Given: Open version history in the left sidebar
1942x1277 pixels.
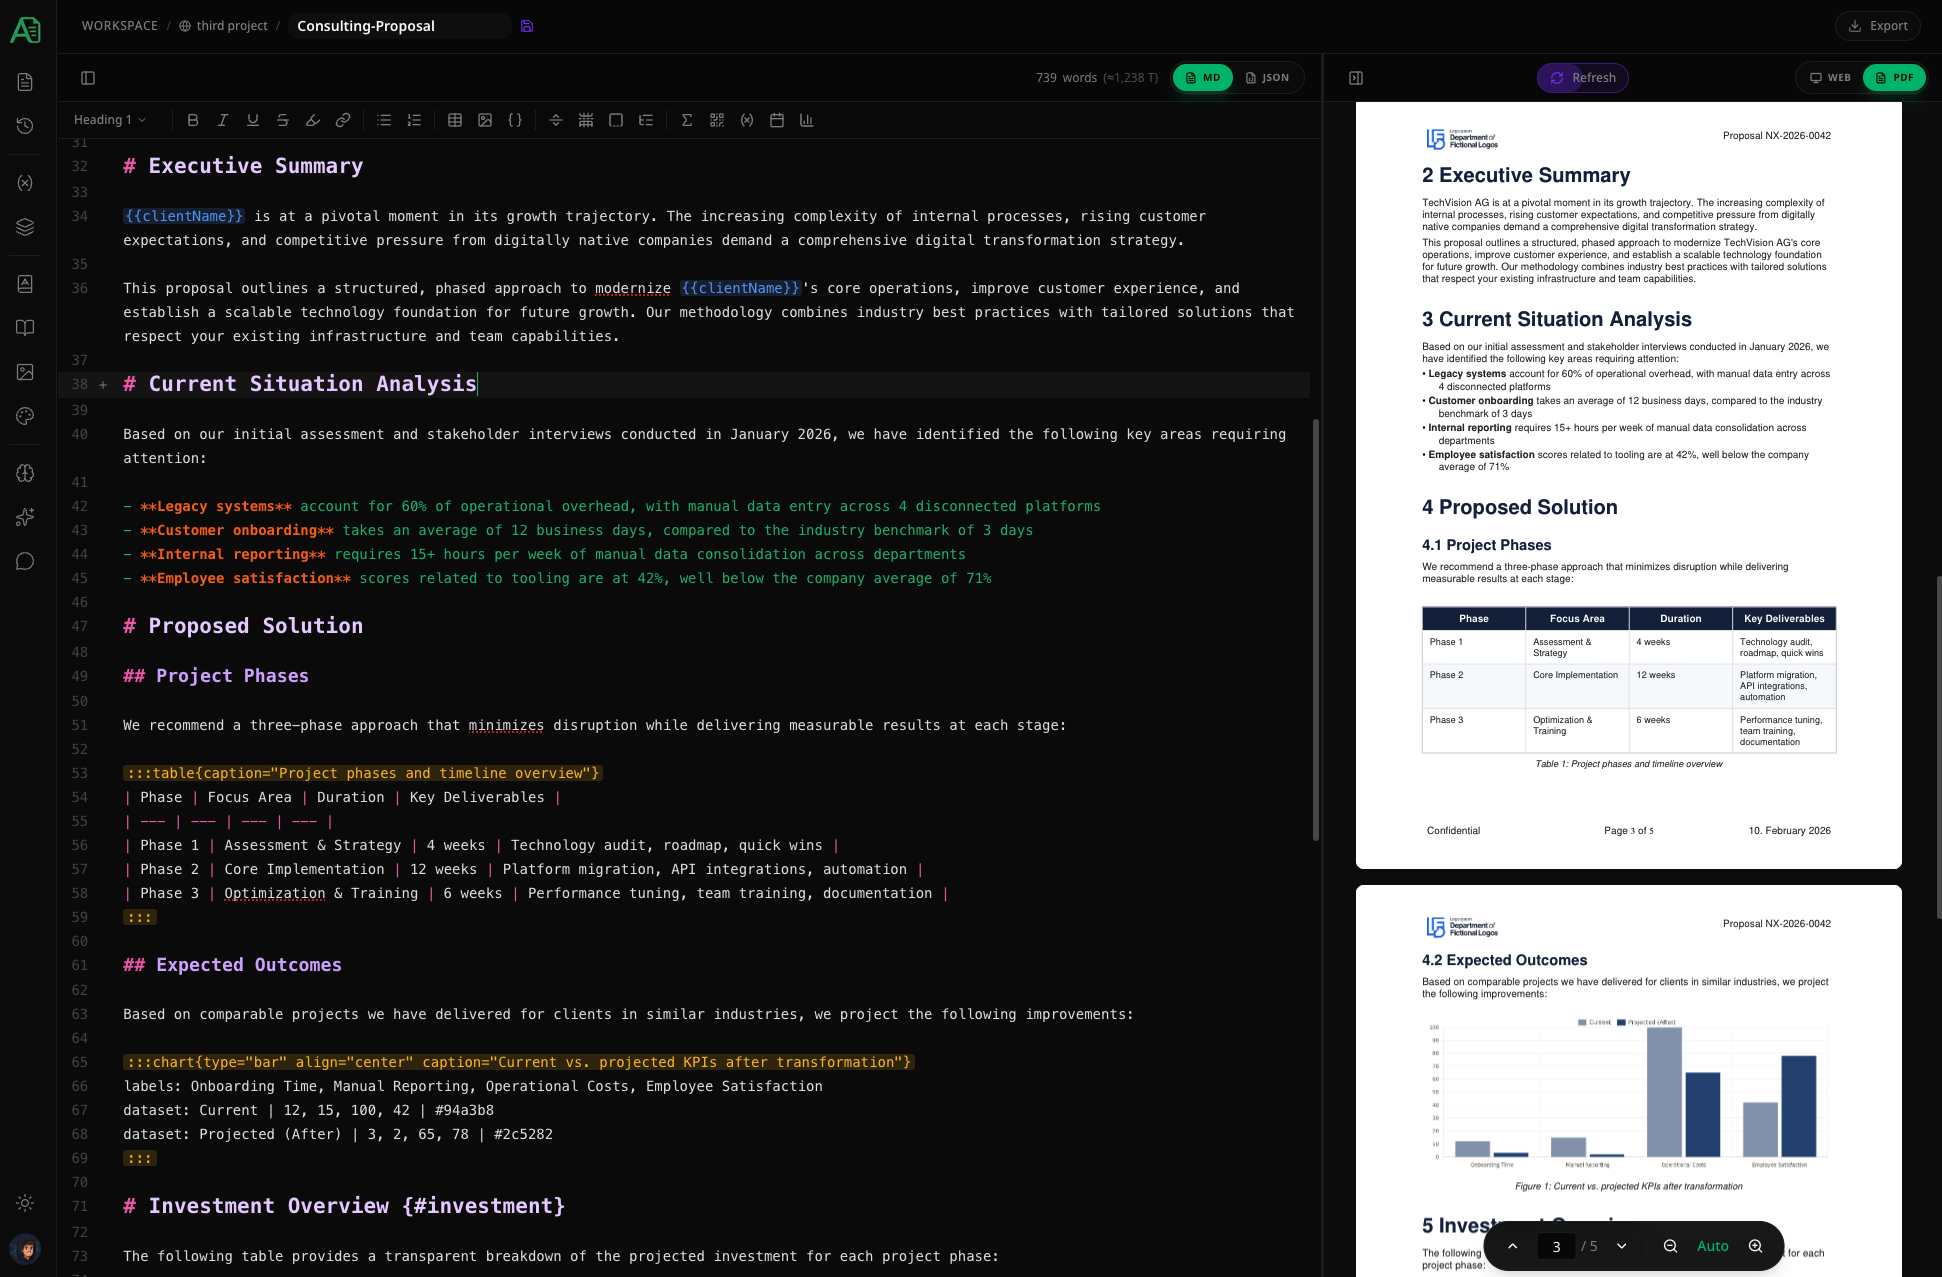Looking at the screenshot, I should [25, 126].
